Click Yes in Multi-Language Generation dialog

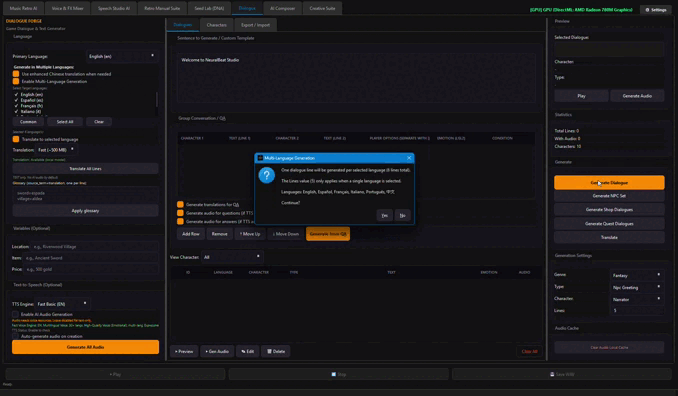coord(384,215)
